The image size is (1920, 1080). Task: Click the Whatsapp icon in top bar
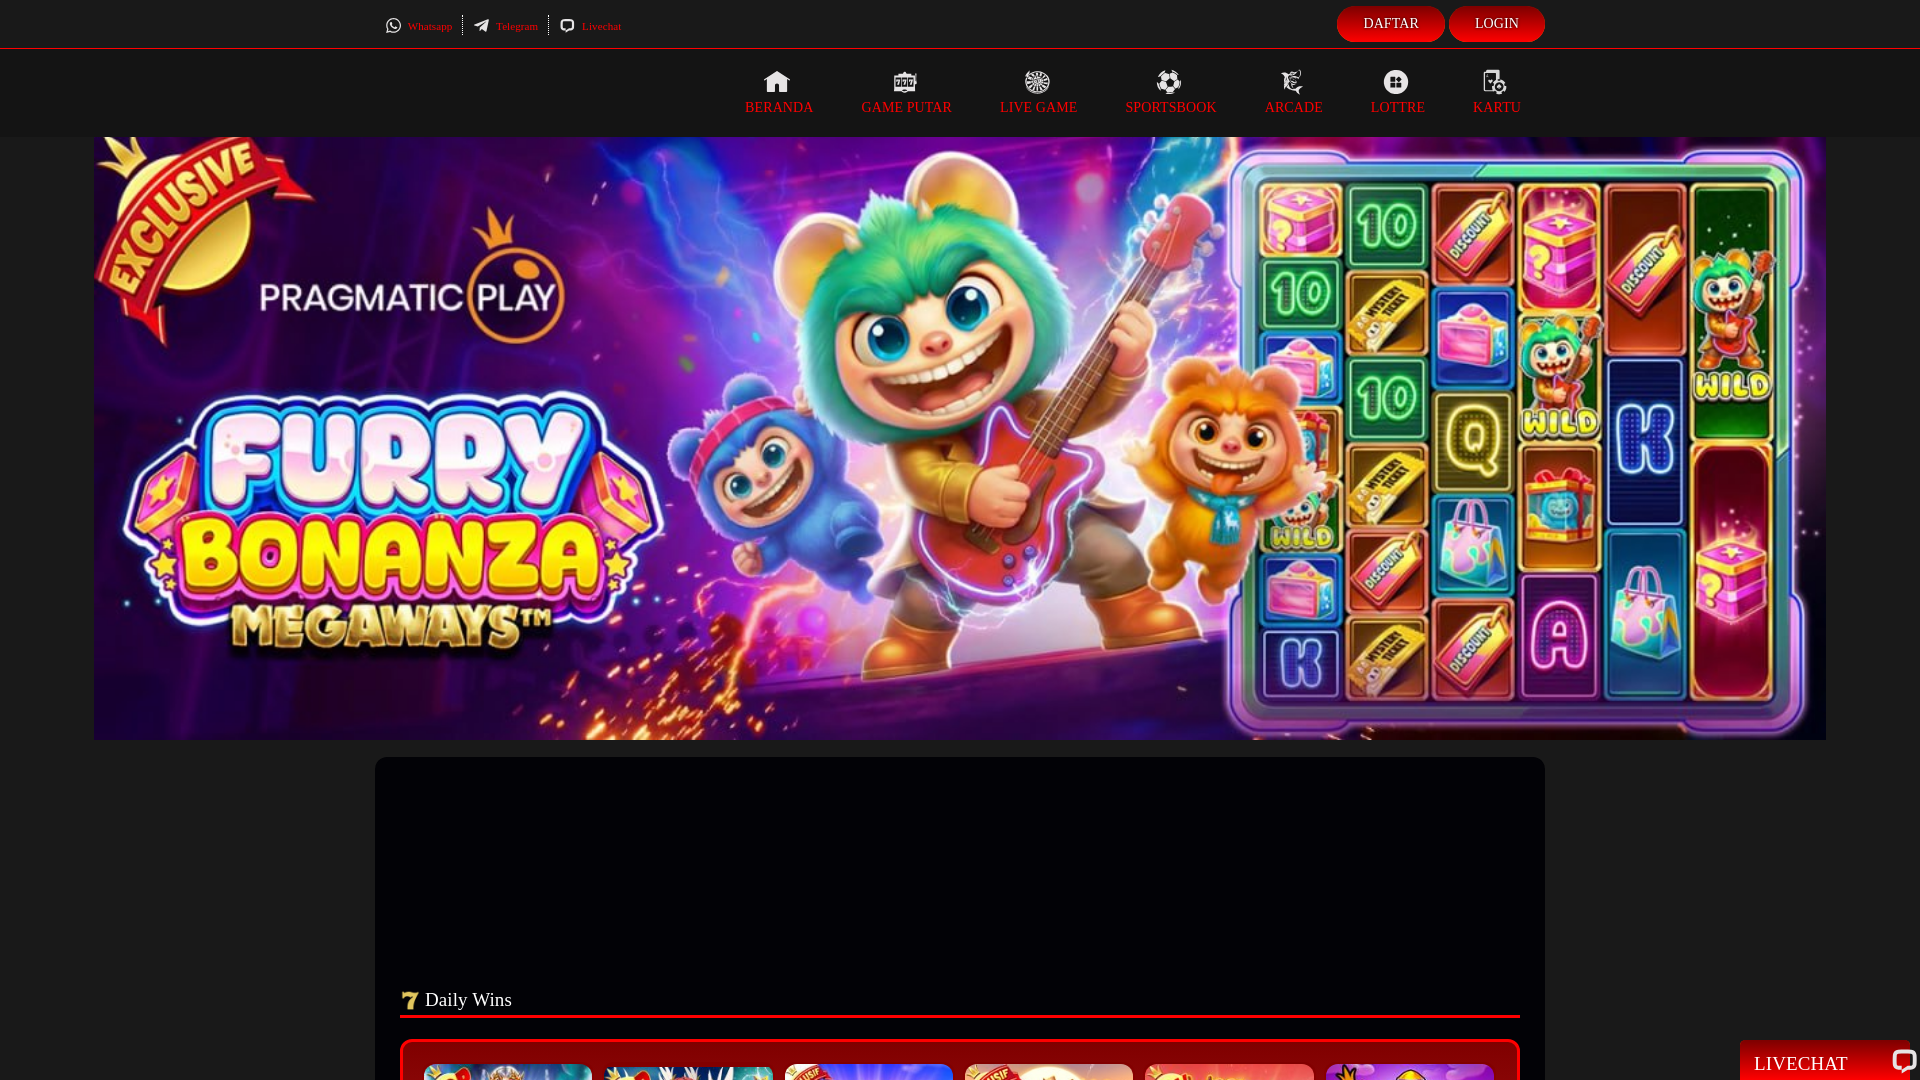(393, 26)
